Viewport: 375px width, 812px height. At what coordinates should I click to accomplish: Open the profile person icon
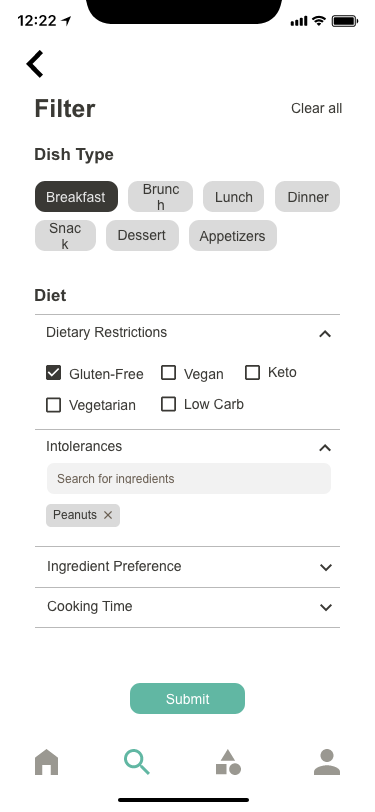(327, 762)
